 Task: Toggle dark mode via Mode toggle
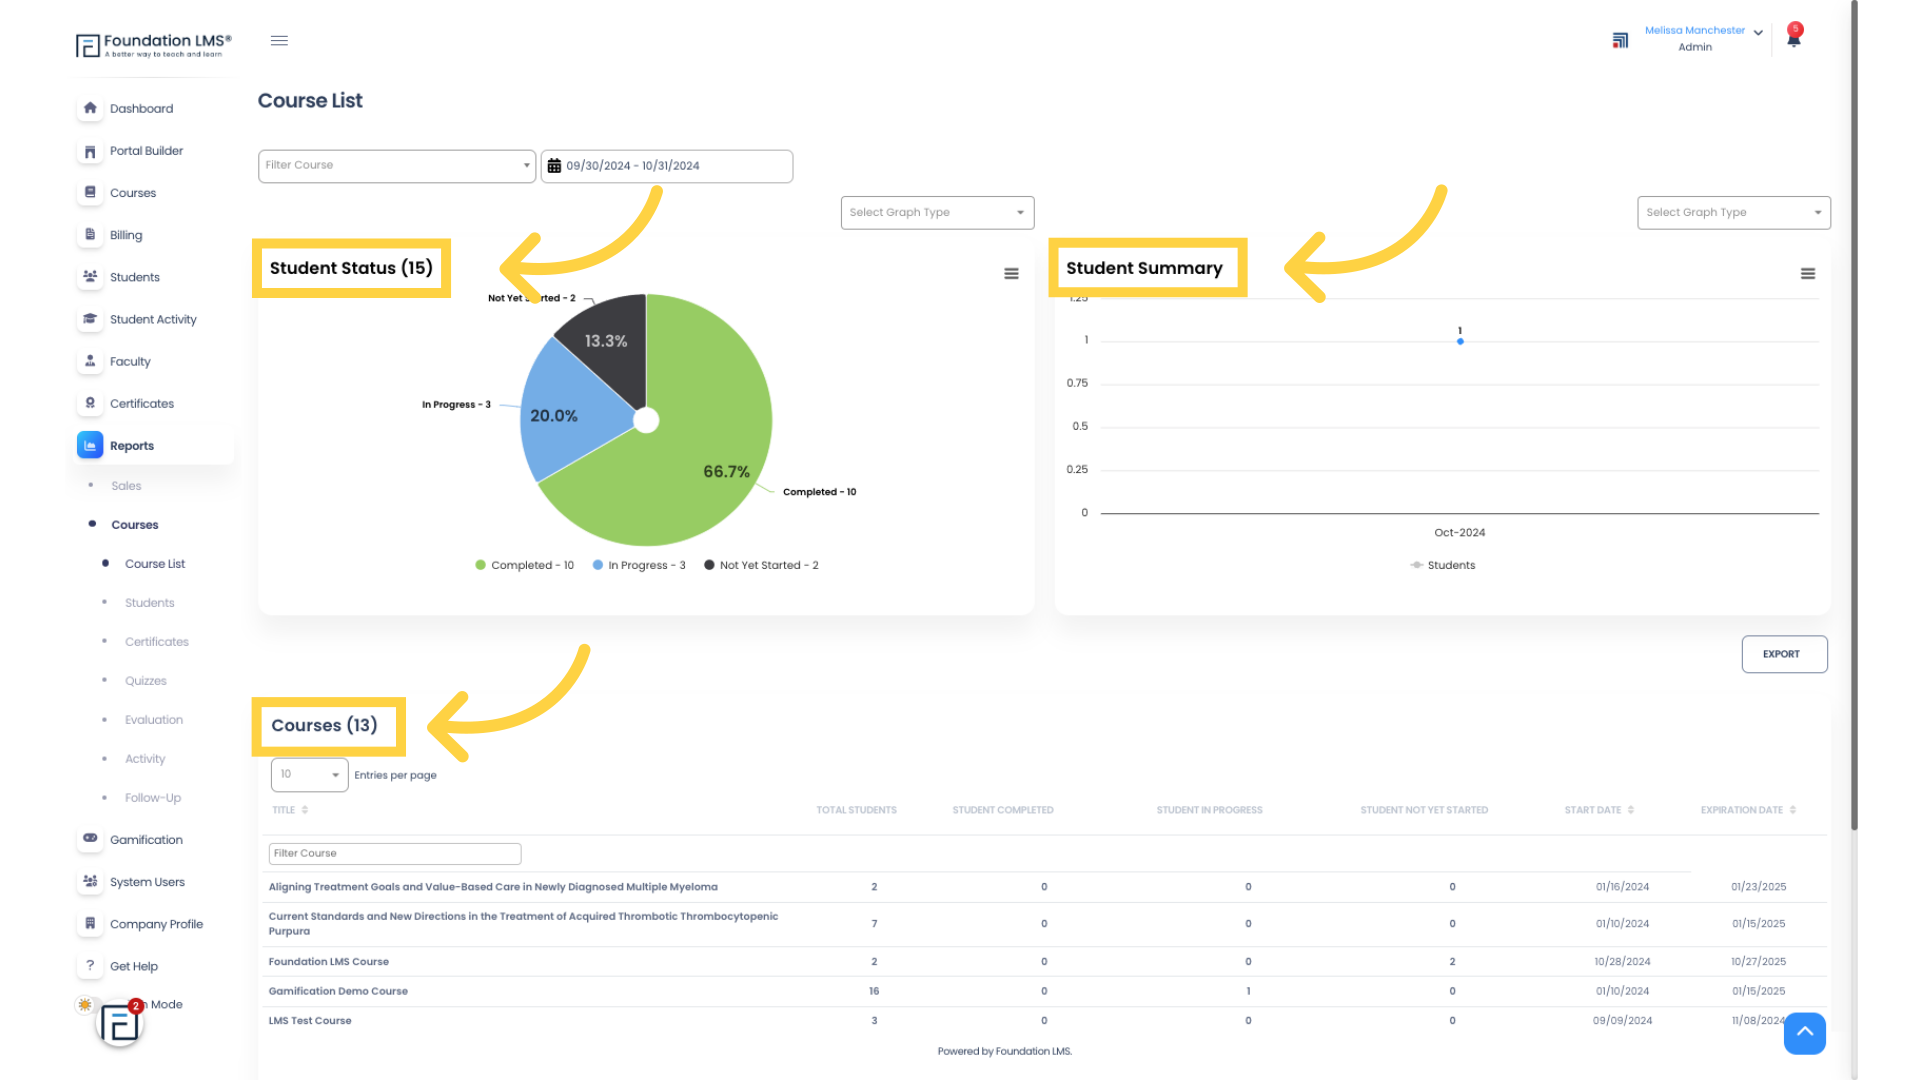click(x=90, y=1005)
